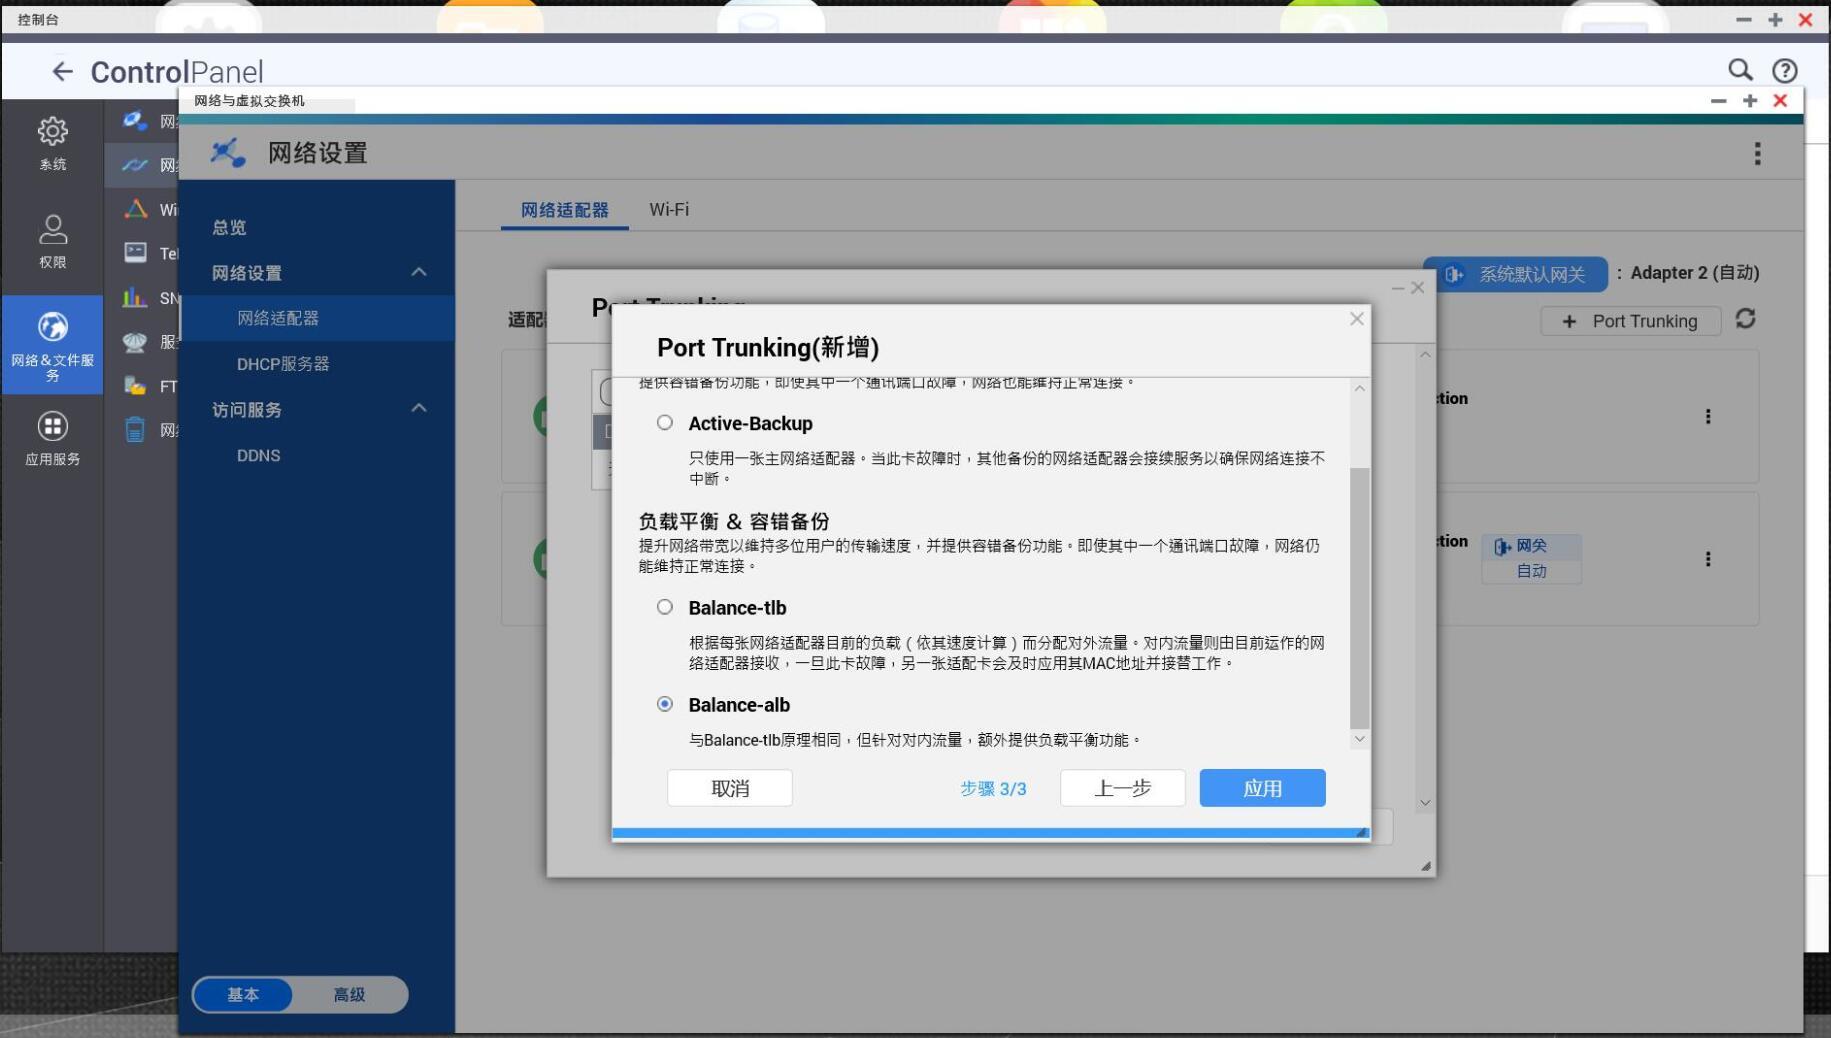Select the Balance-tlb radio button
Screen dimensions: 1831x1038
665,606
